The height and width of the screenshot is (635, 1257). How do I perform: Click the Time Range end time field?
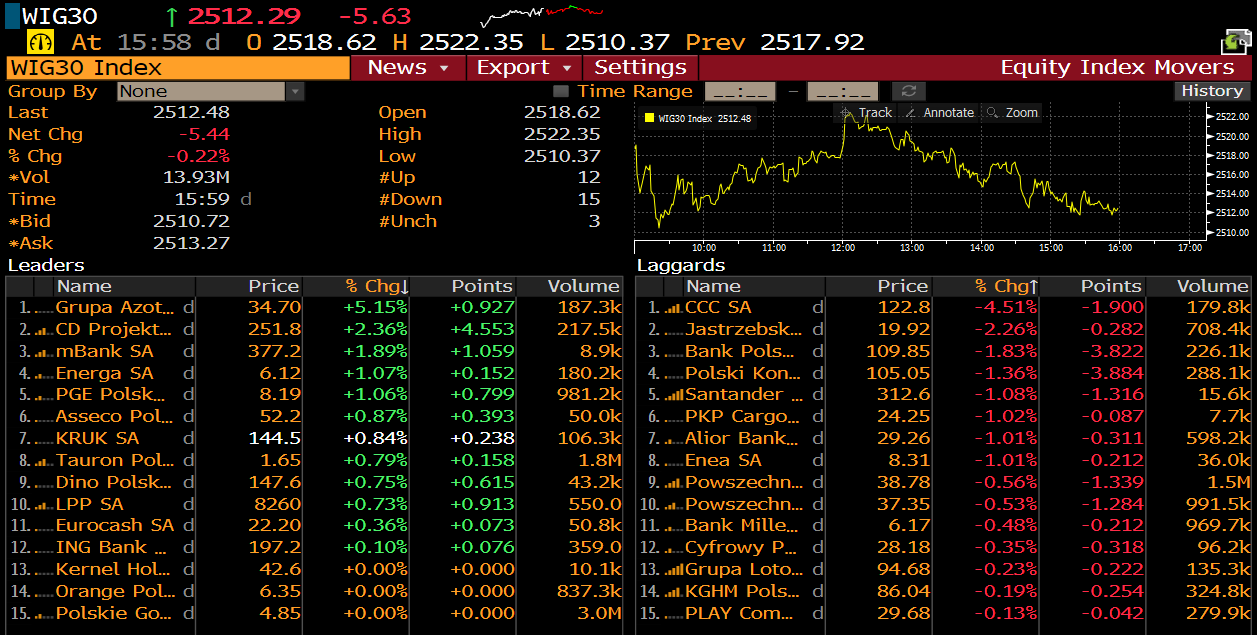coord(842,91)
